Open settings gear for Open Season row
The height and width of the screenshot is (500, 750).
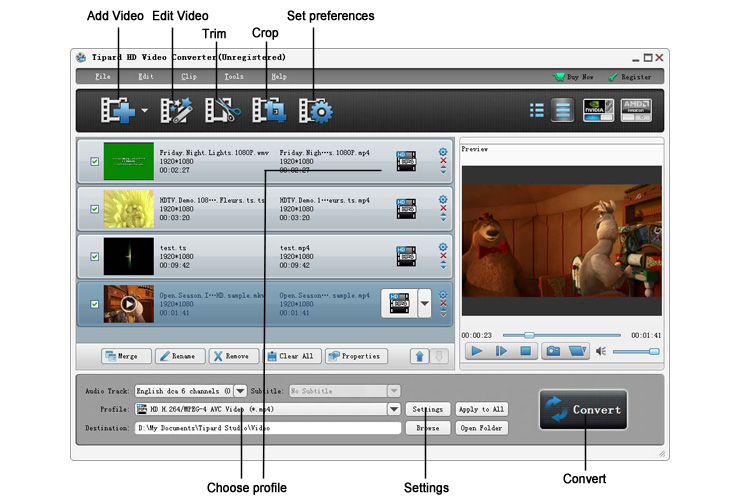[443, 294]
